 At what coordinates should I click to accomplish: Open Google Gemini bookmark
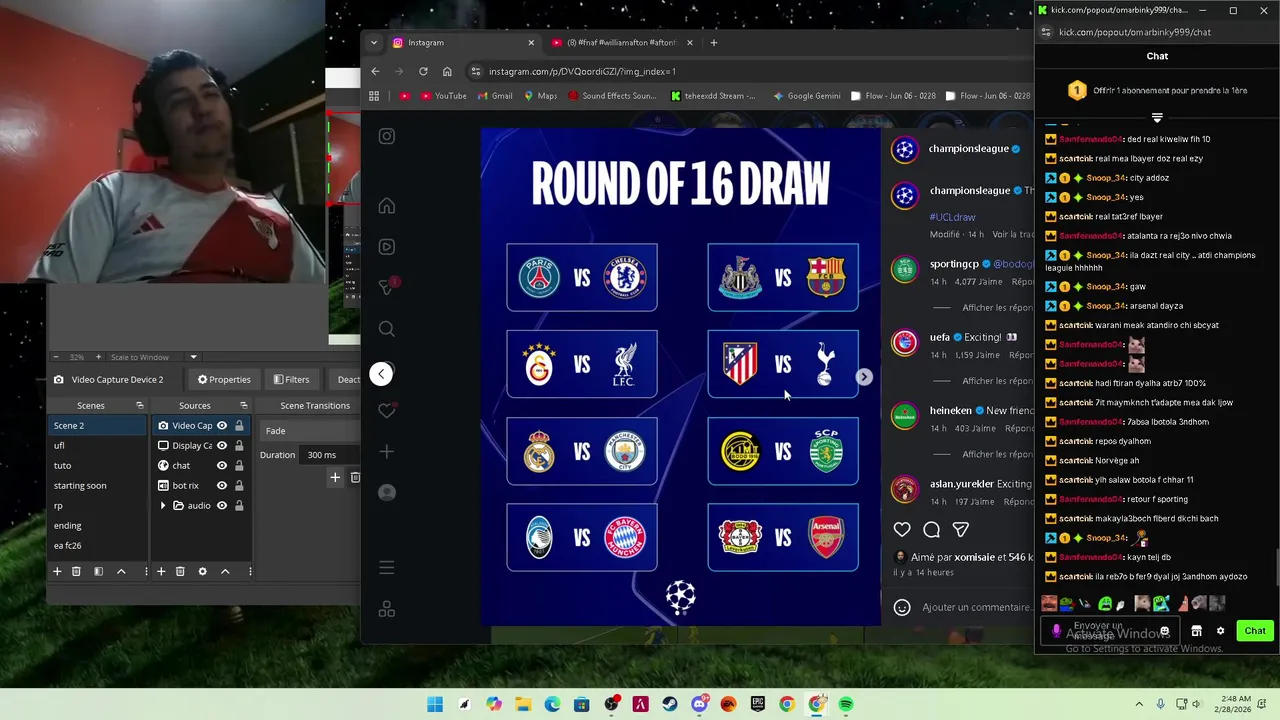tap(806, 96)
